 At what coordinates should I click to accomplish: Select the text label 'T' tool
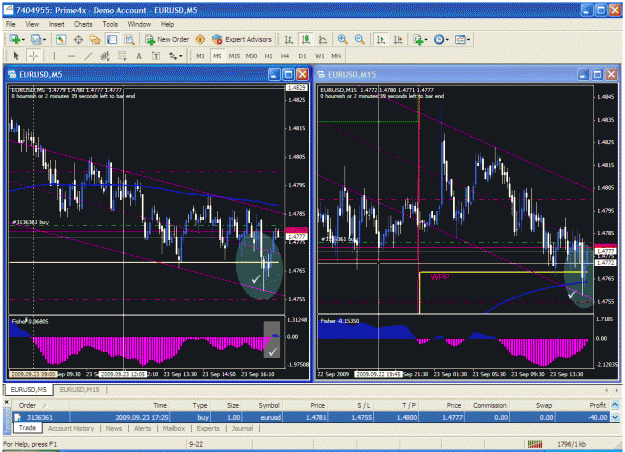(x=156, y=56)
